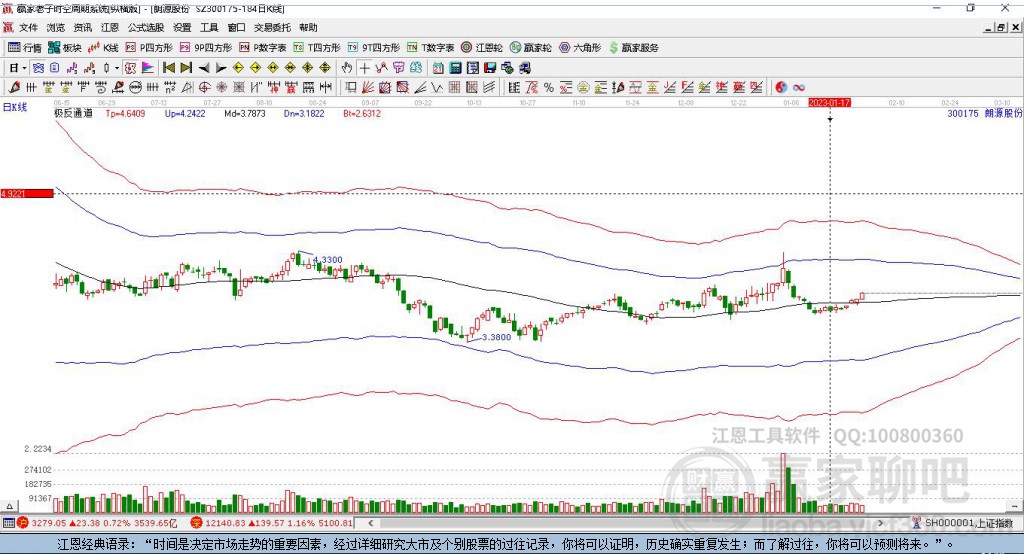Open the 工具 menu

click(x=209, y=27)
